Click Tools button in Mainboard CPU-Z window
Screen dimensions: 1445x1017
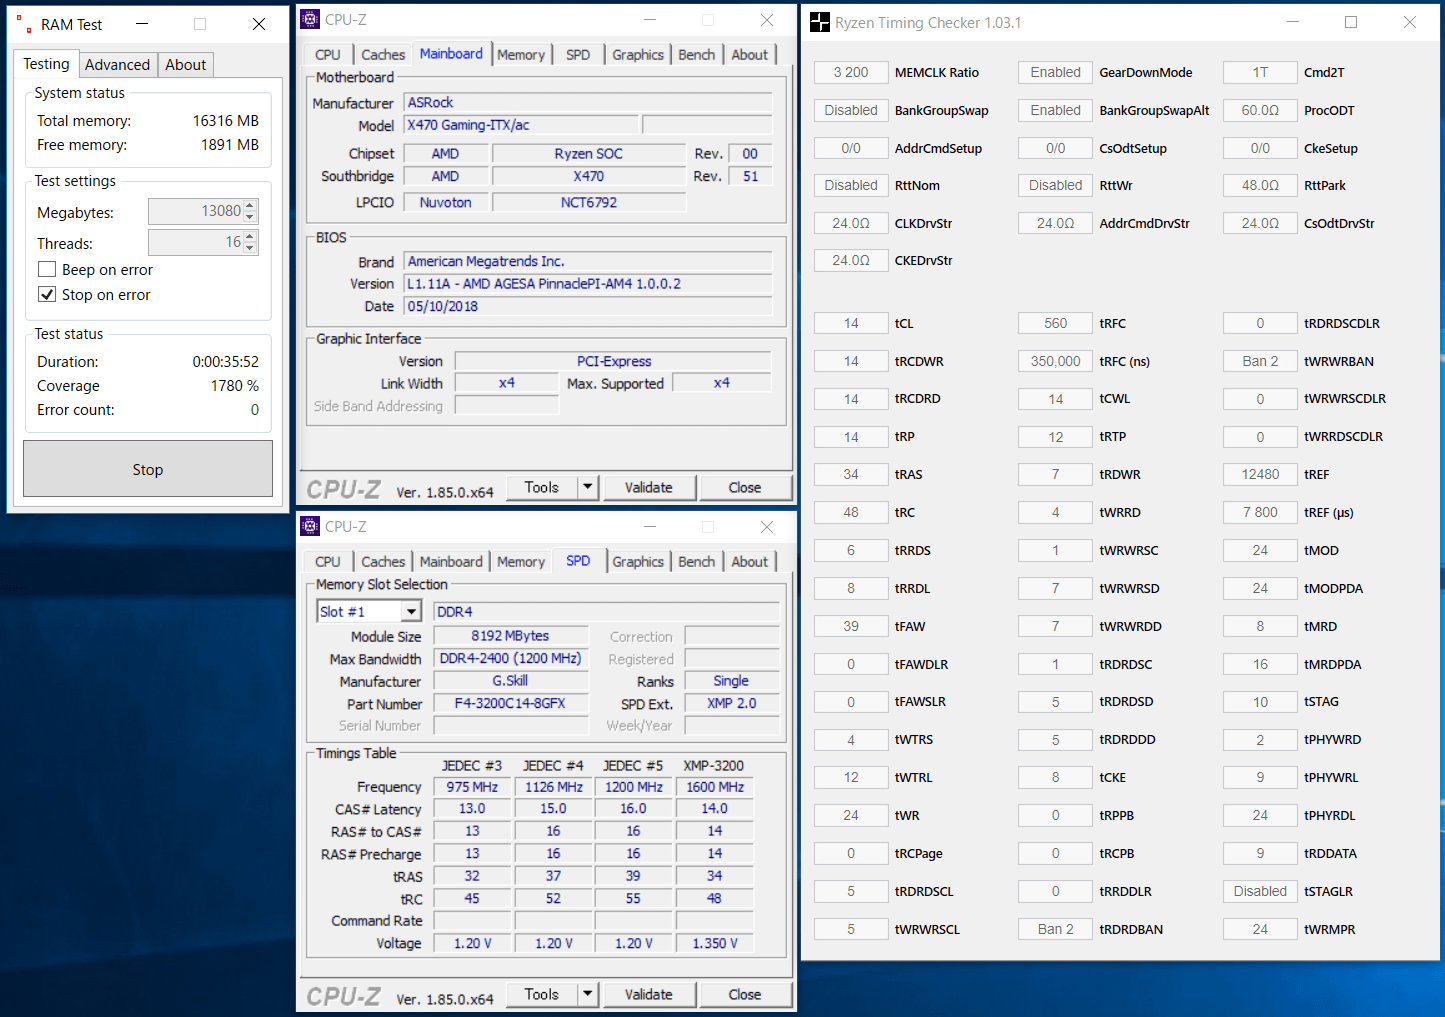pyautogui.click(x=541, y=487)
